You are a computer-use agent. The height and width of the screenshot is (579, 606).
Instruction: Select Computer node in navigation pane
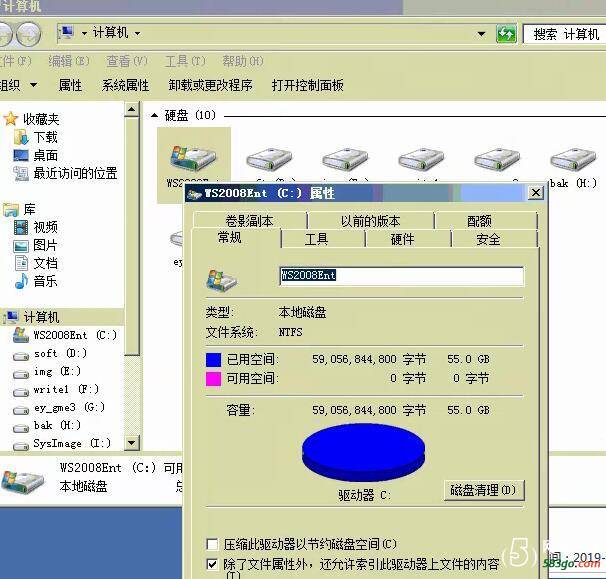32,317
